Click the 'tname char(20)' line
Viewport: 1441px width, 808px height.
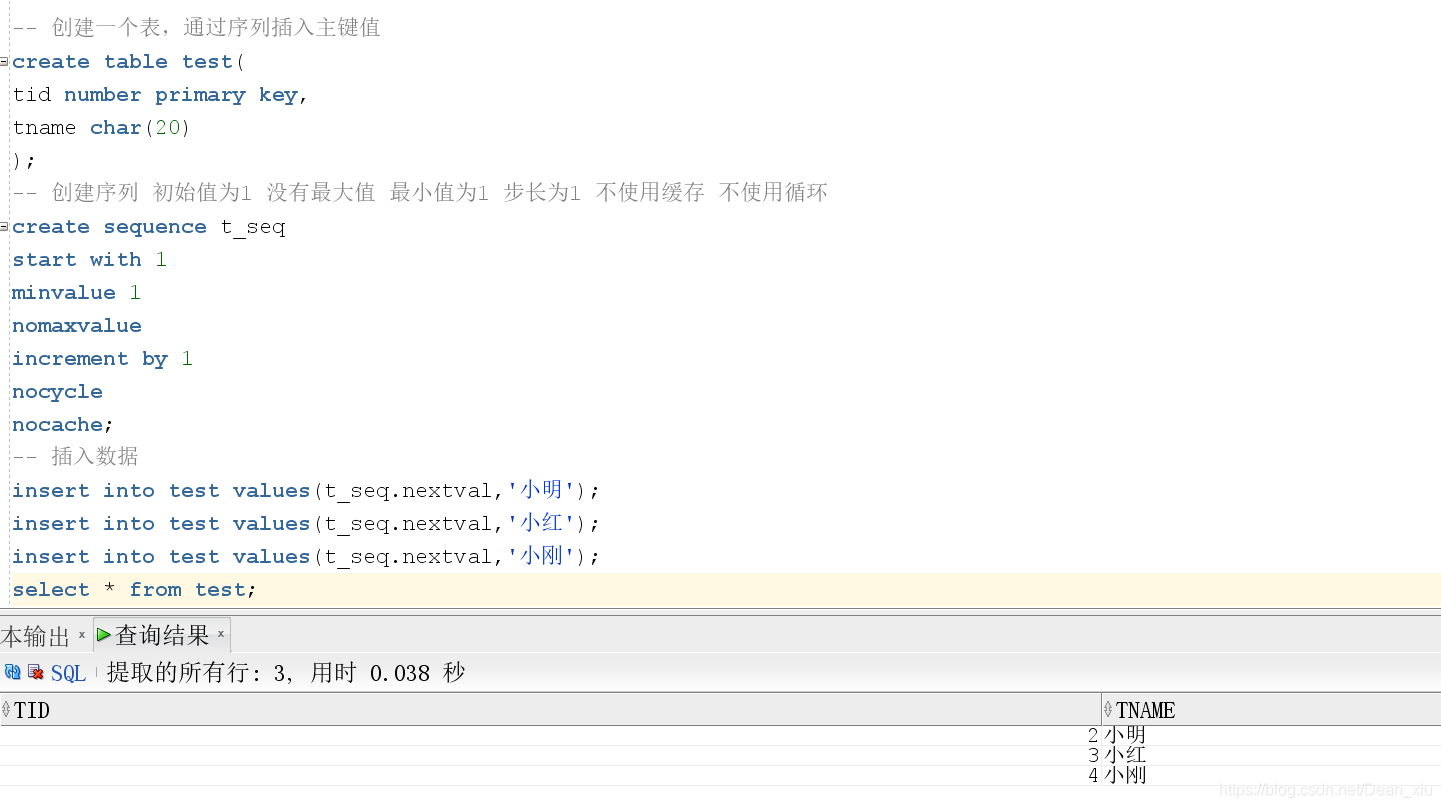(x=101, y=128)
